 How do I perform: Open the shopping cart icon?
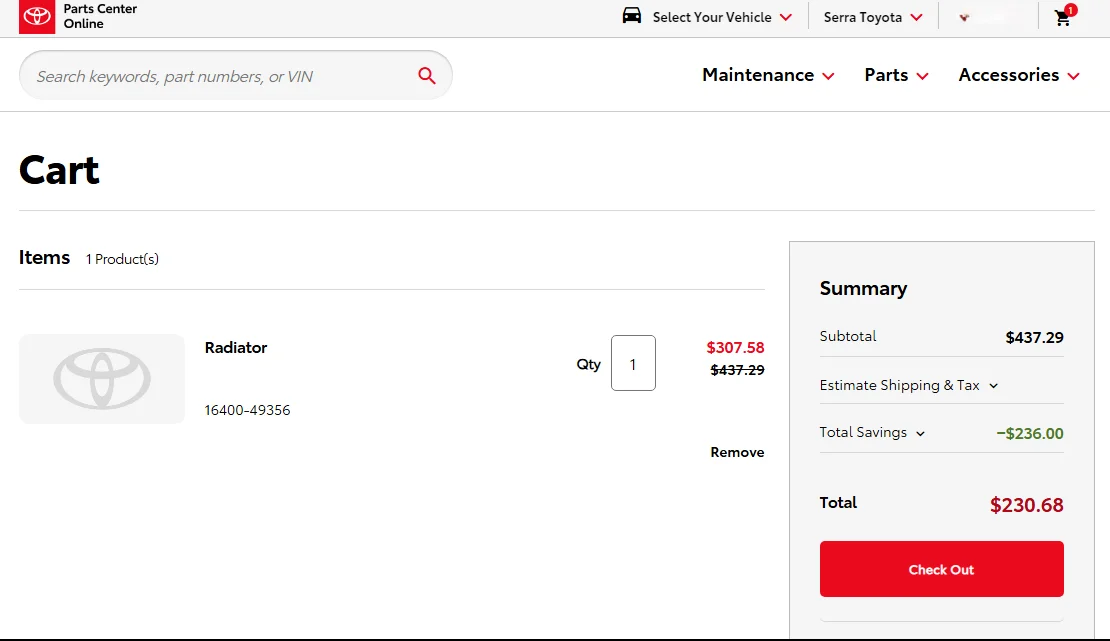[1061, 19]
